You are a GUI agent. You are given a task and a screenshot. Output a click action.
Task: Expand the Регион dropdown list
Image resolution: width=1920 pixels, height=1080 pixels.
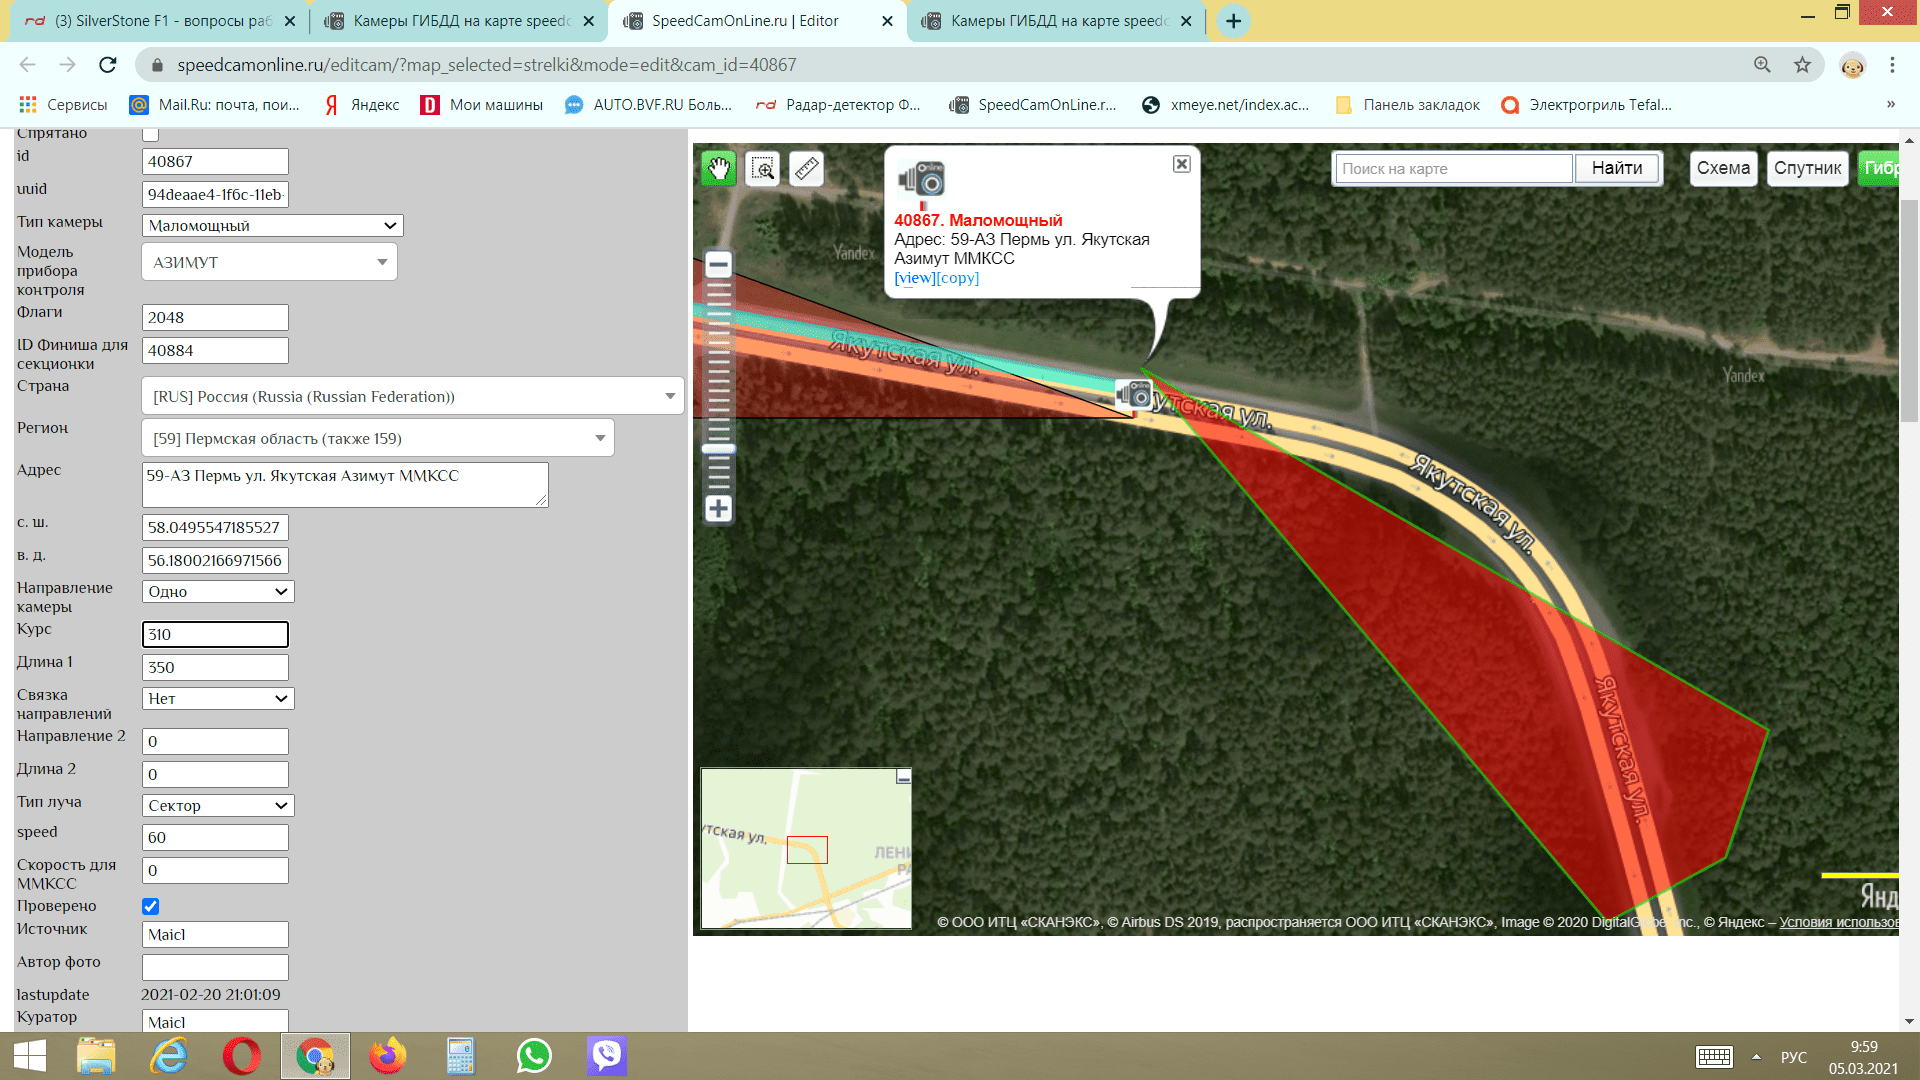pos(377,438)
